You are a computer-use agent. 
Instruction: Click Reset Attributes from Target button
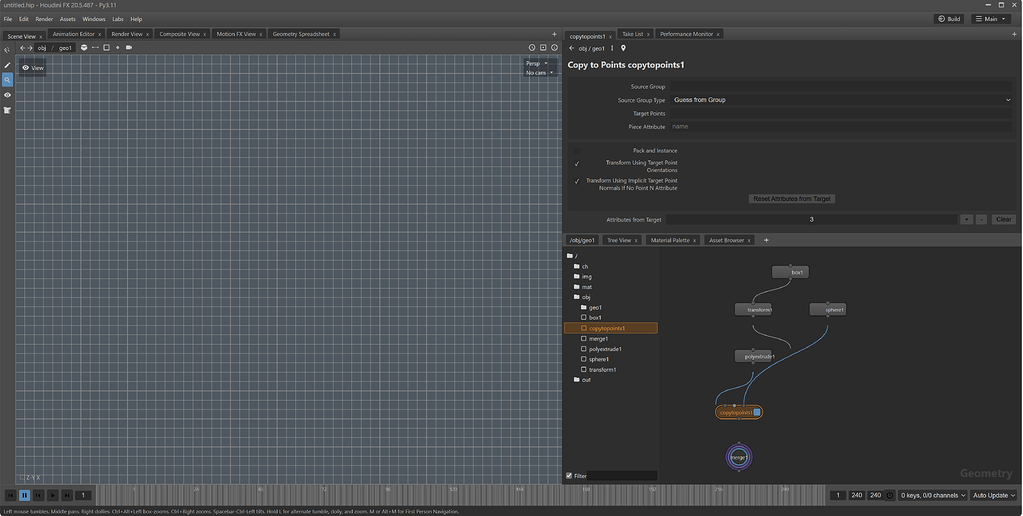pyautogui.click(x=792, y=199)
